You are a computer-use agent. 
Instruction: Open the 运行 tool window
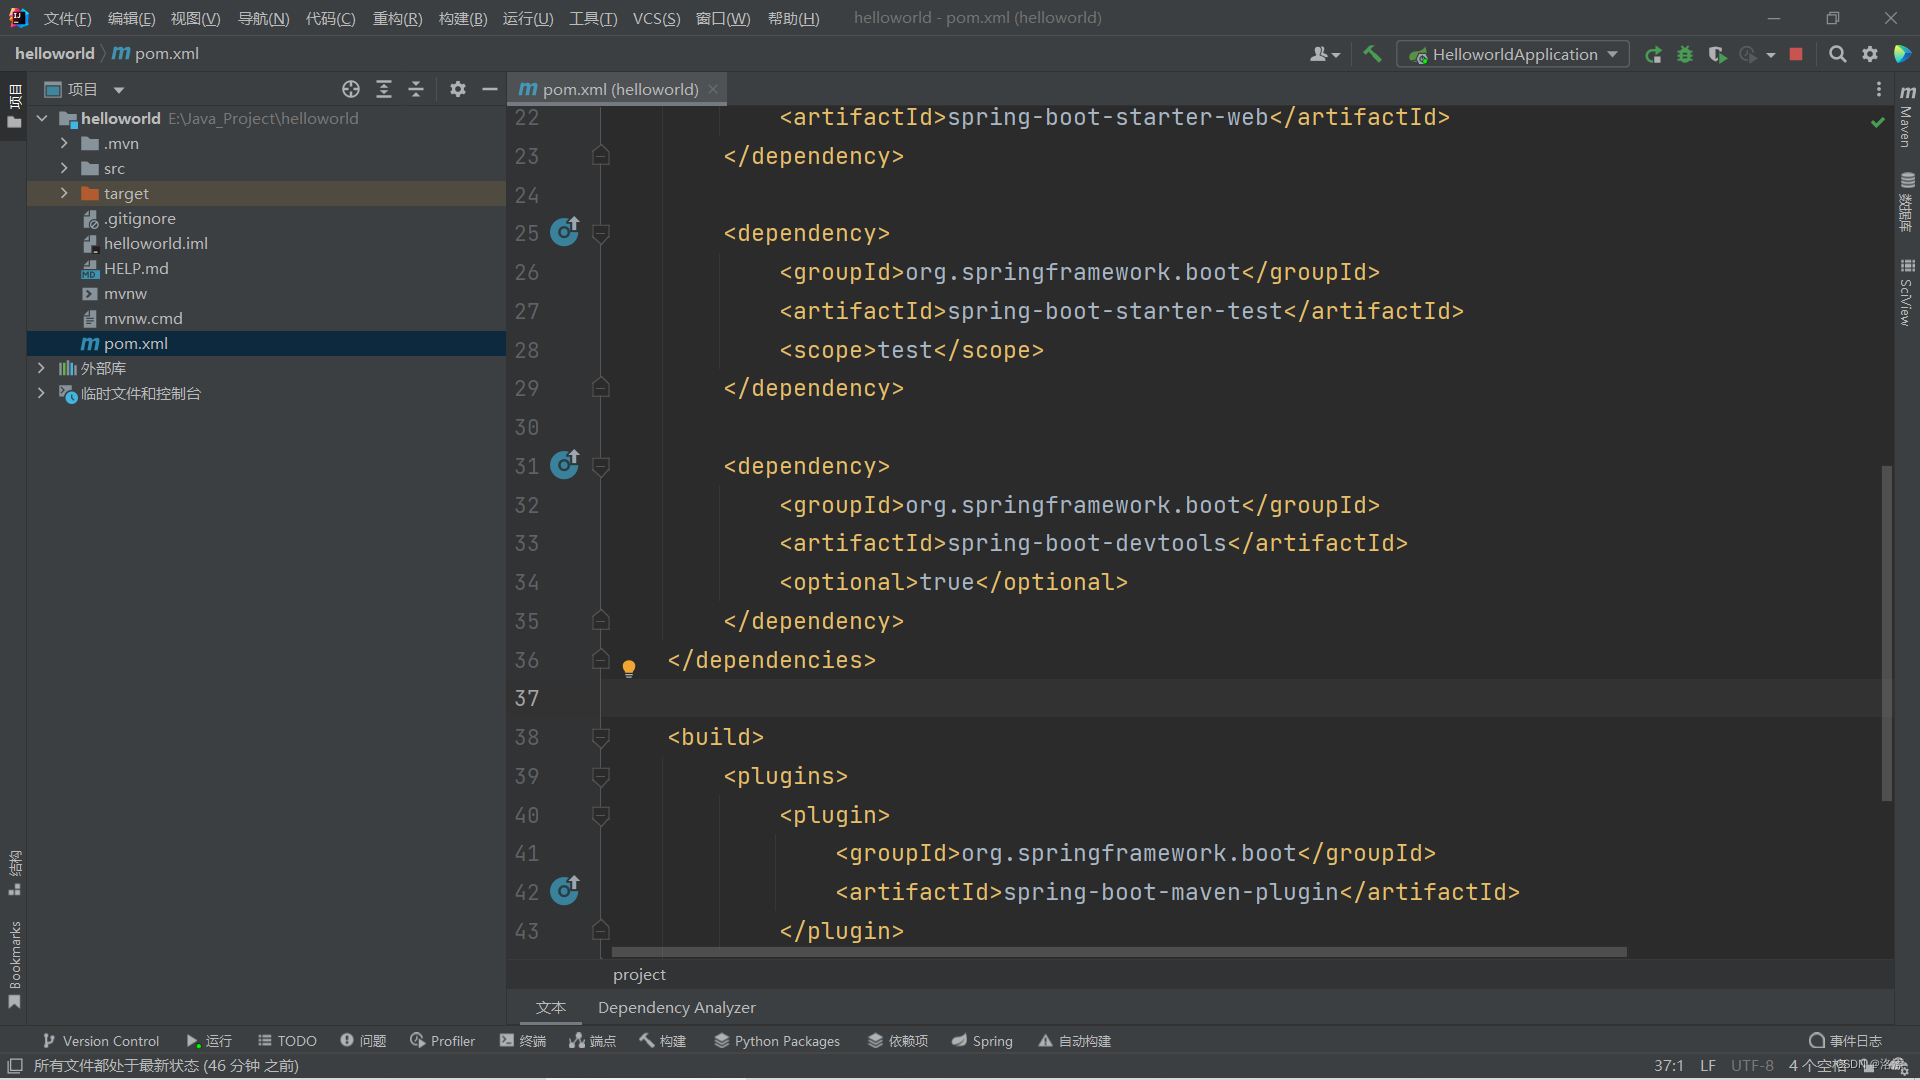point(209,1041)
